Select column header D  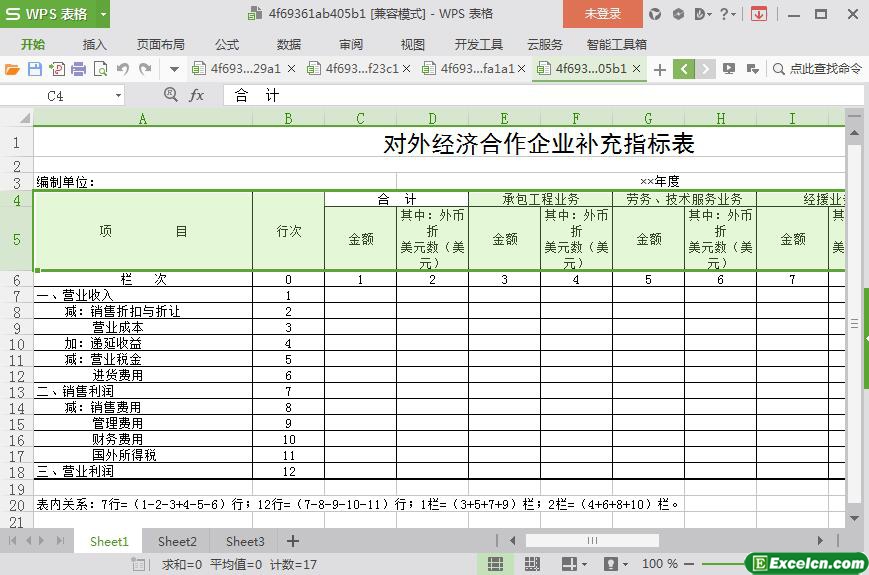point(432,118)
